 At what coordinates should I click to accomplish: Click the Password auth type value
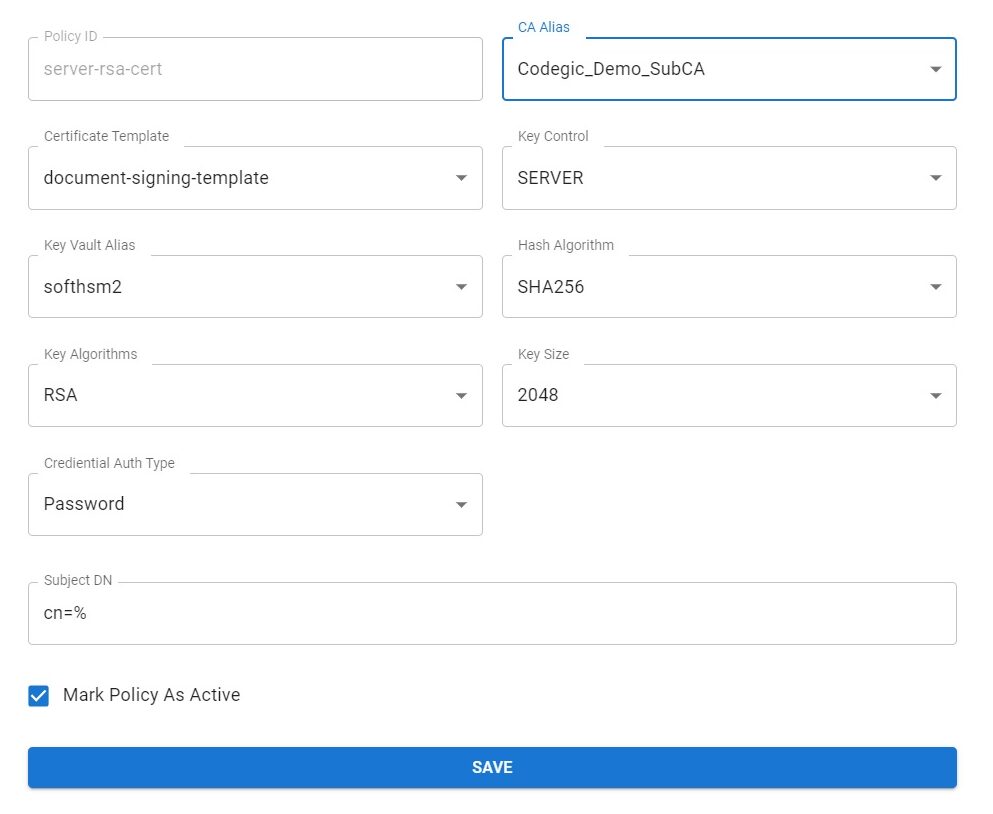point(84,504)
